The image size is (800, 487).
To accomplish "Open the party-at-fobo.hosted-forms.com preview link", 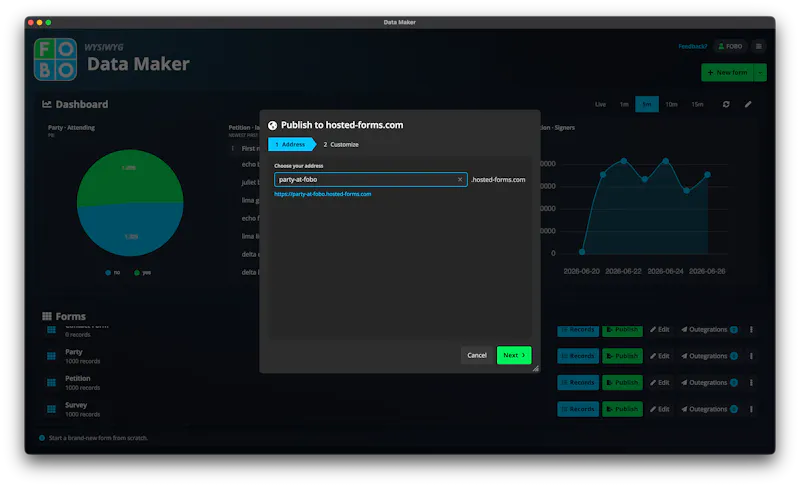I will pyautogui.click(x=322, y=194).
